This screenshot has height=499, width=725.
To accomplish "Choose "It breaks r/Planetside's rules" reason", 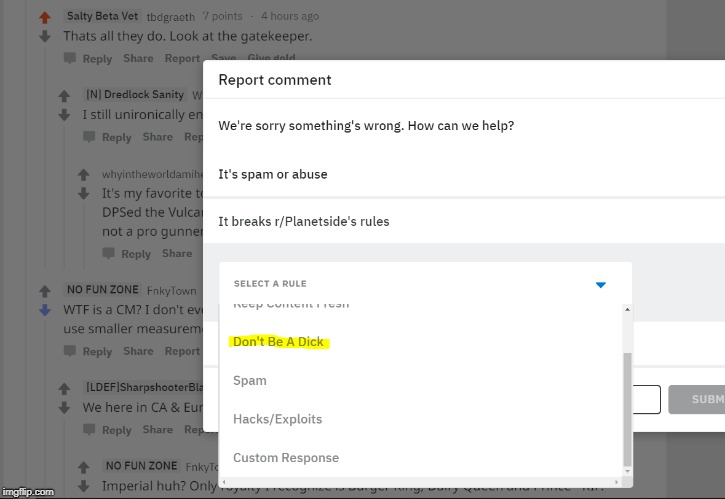I will coord(304,221).
